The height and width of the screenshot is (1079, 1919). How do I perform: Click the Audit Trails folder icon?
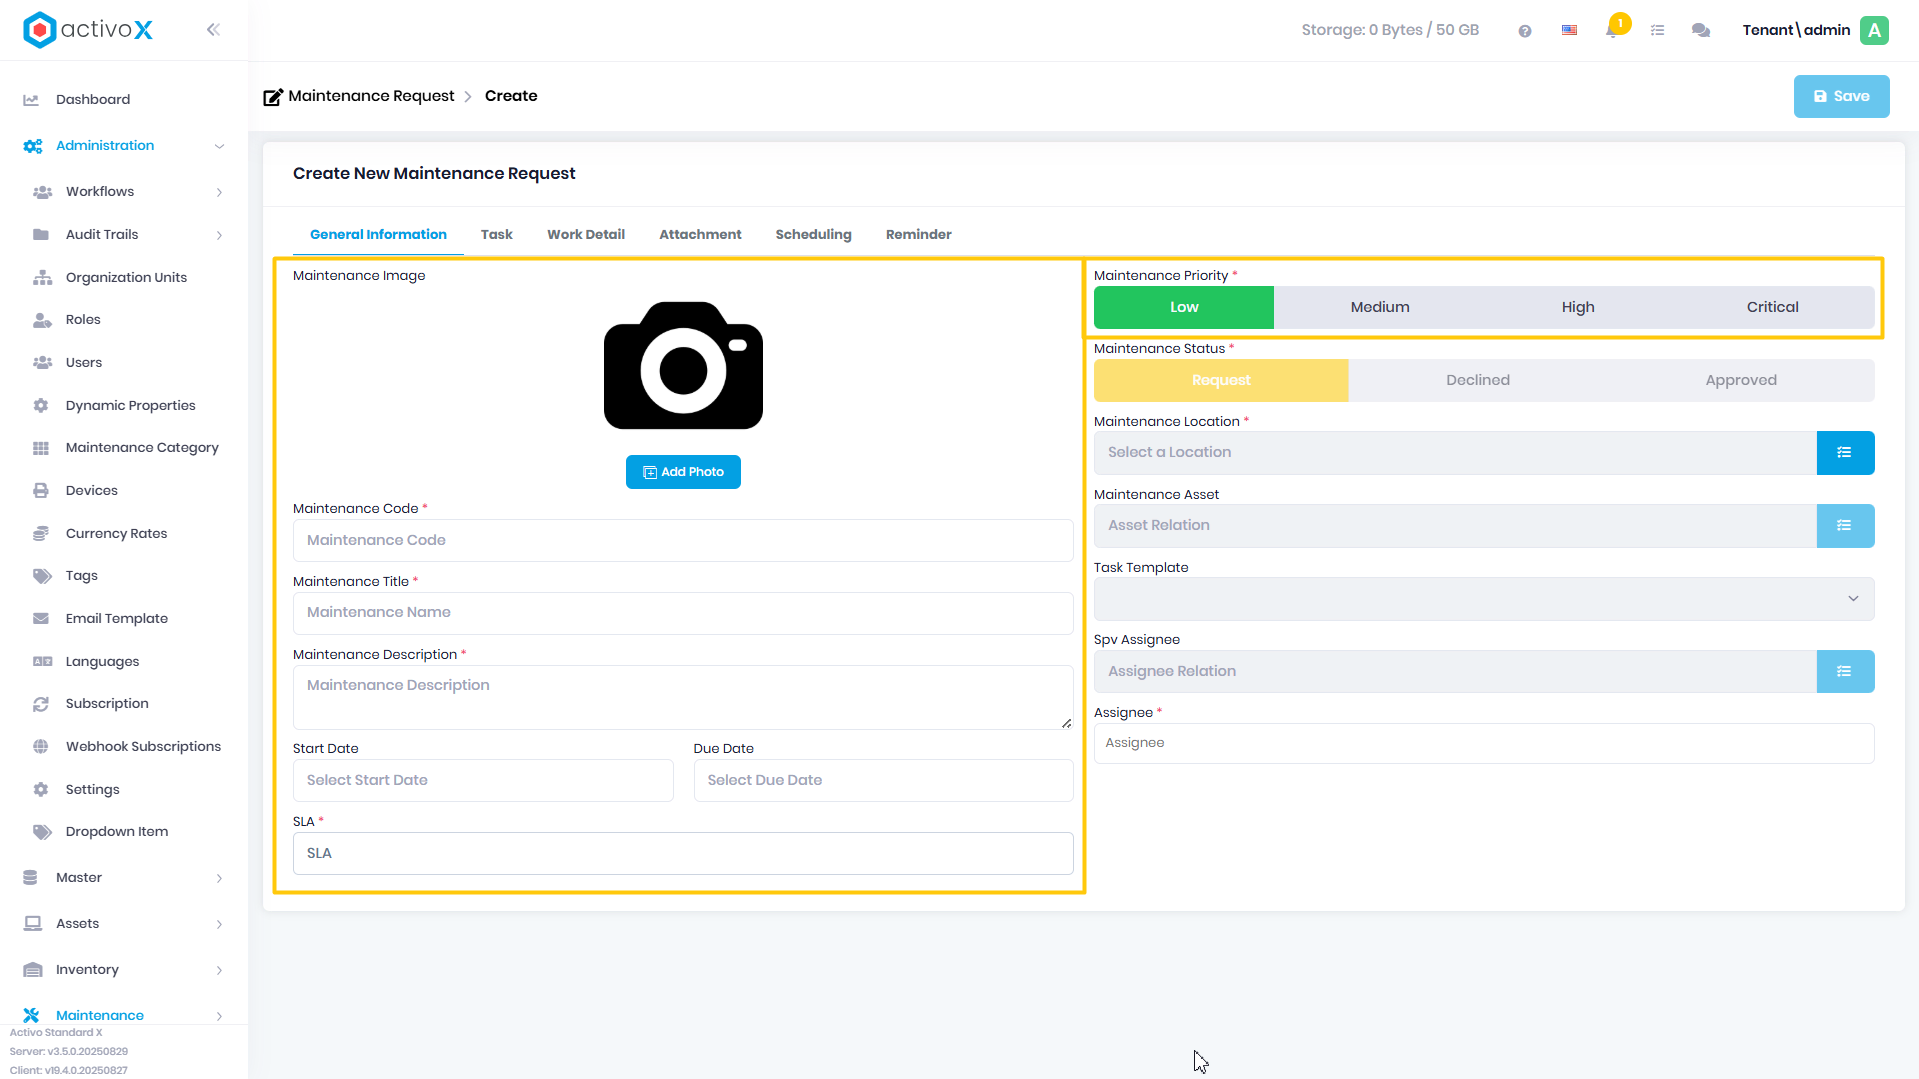[41, 235]
